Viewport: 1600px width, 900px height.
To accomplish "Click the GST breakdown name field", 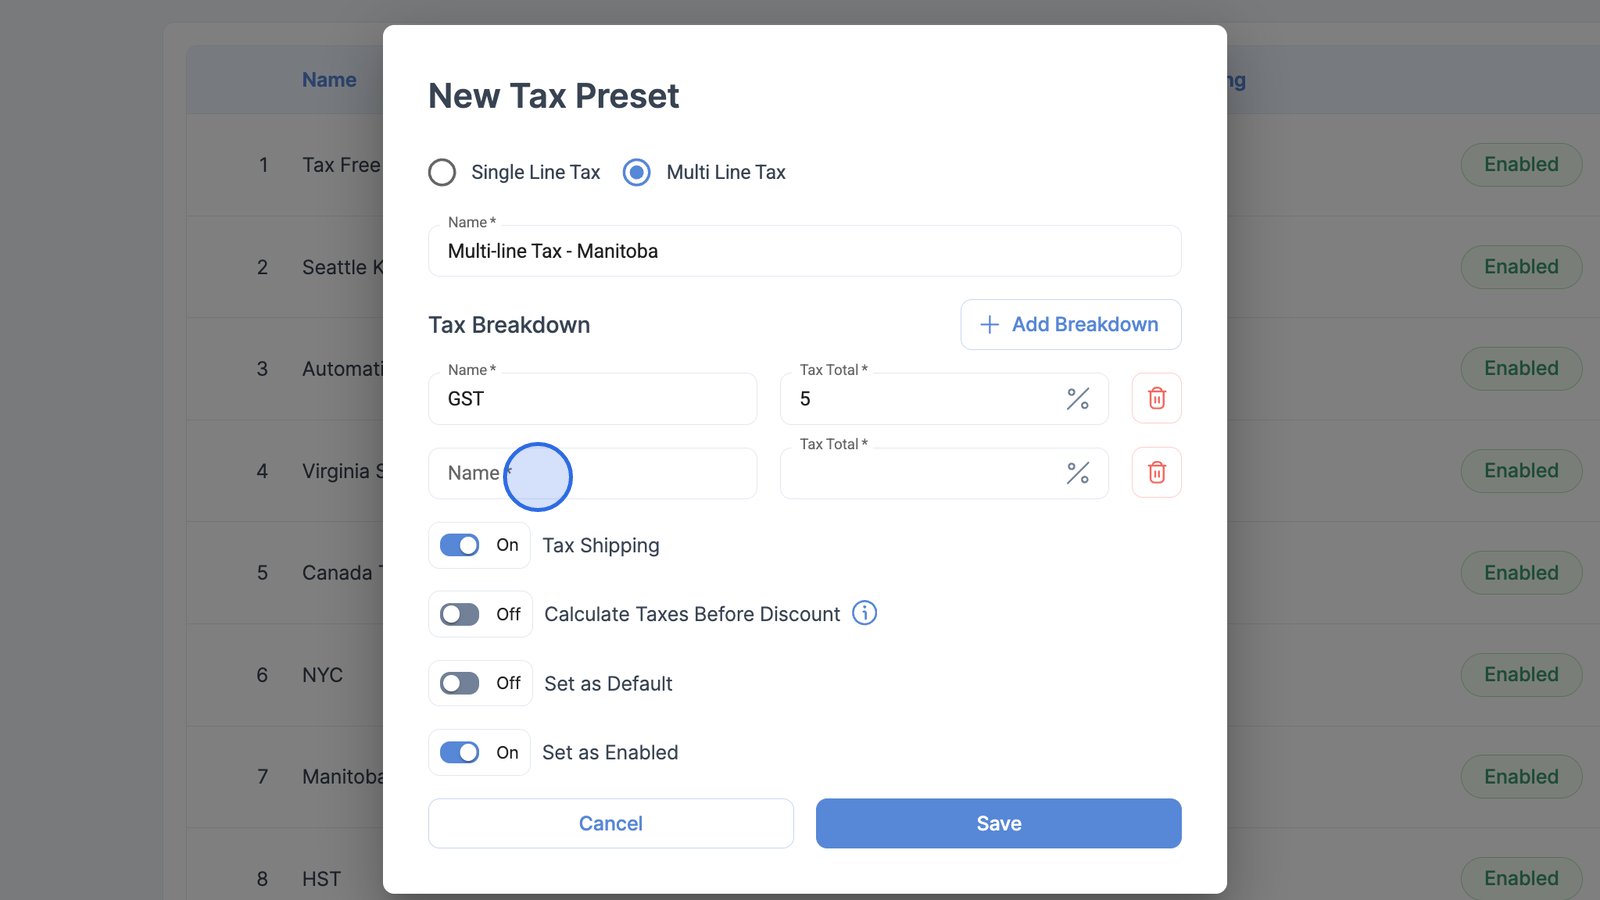I will tap(592, 399).
